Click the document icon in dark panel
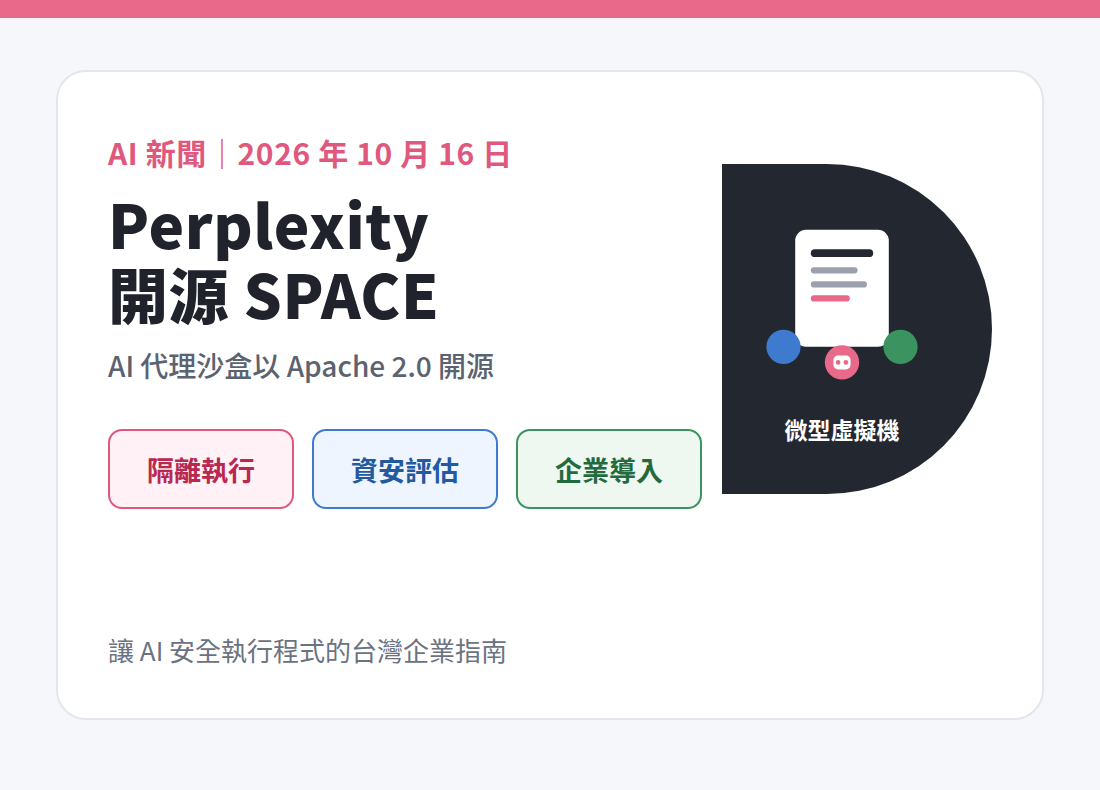 coord(842,288)
